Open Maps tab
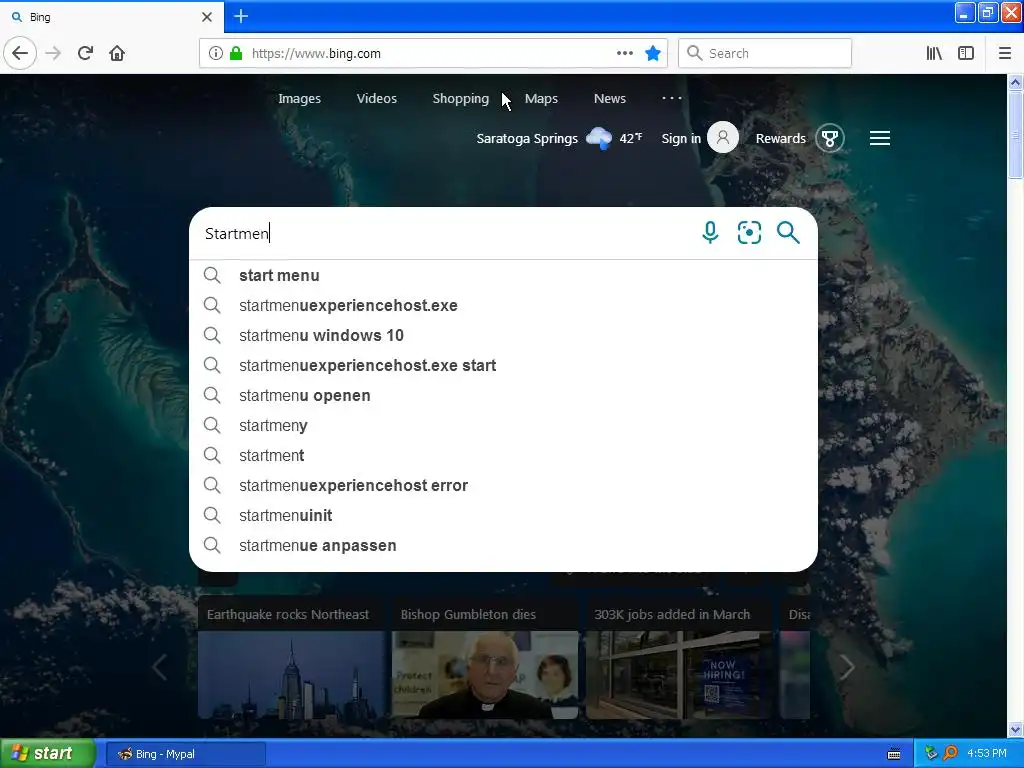The width and height of the screenshot is (1024, 768). pyautogui.click(x=541, y=99)
